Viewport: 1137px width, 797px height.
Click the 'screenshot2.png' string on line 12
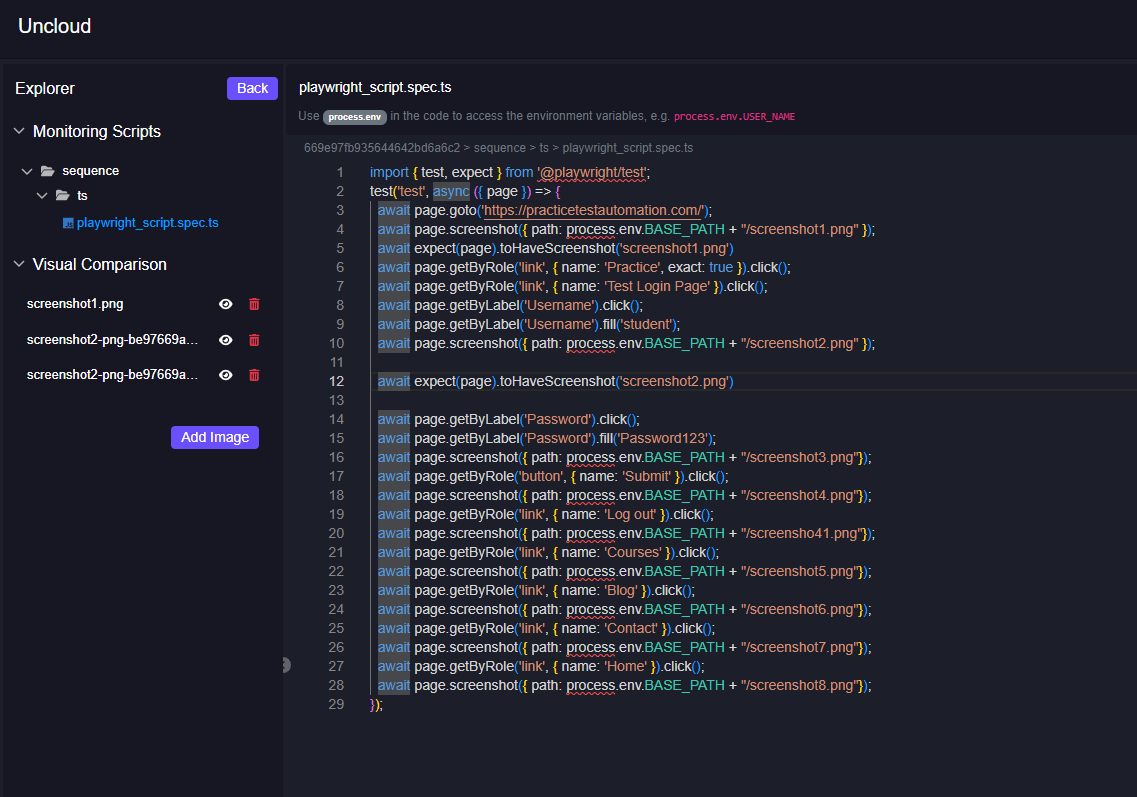pos(674,381)
